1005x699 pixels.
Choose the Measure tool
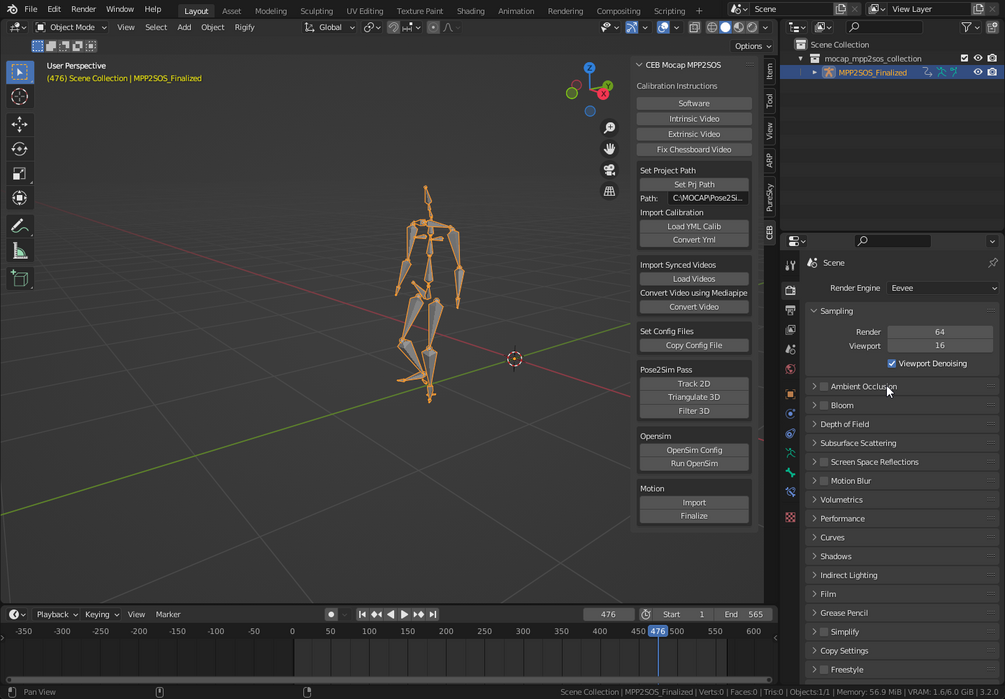click(x=19, y=251)
